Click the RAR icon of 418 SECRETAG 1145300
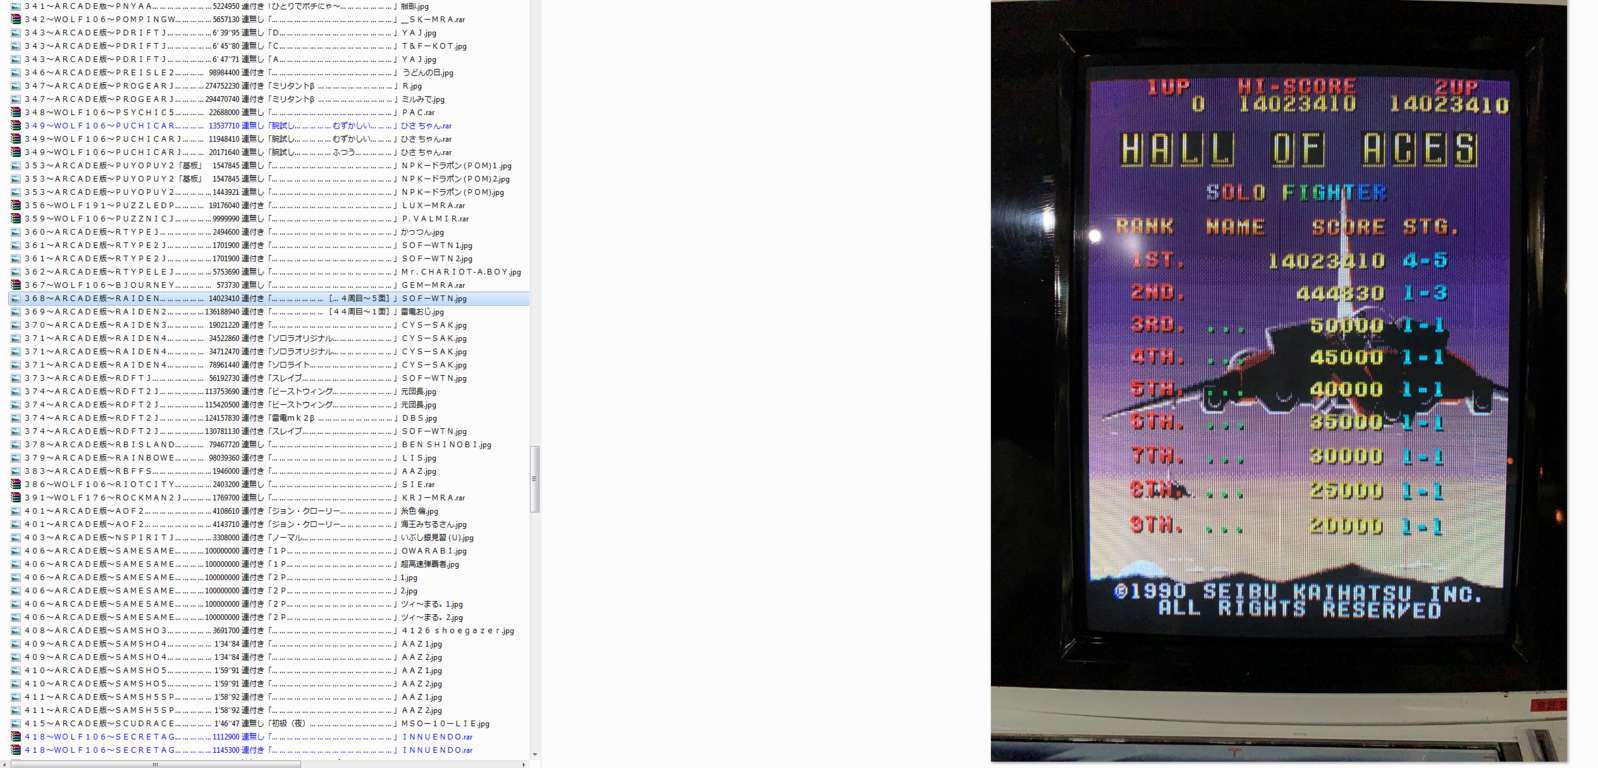 coord(15,750)
